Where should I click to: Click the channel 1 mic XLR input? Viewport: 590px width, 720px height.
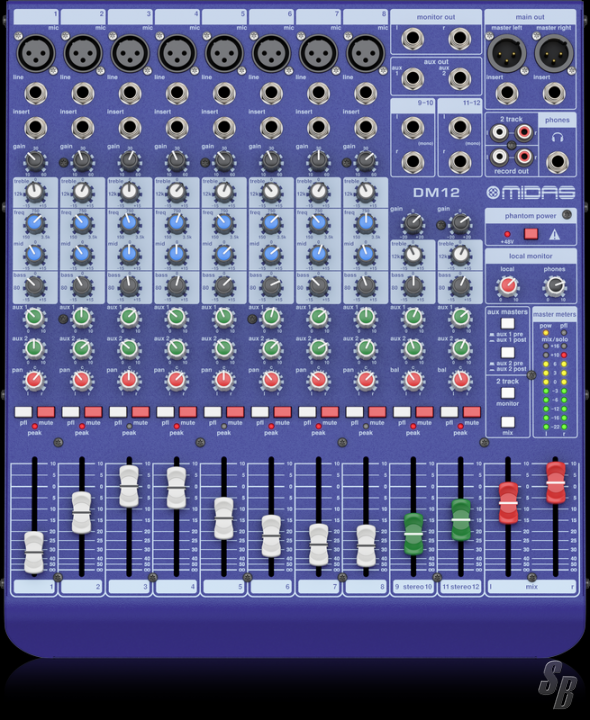click(36, 53)
